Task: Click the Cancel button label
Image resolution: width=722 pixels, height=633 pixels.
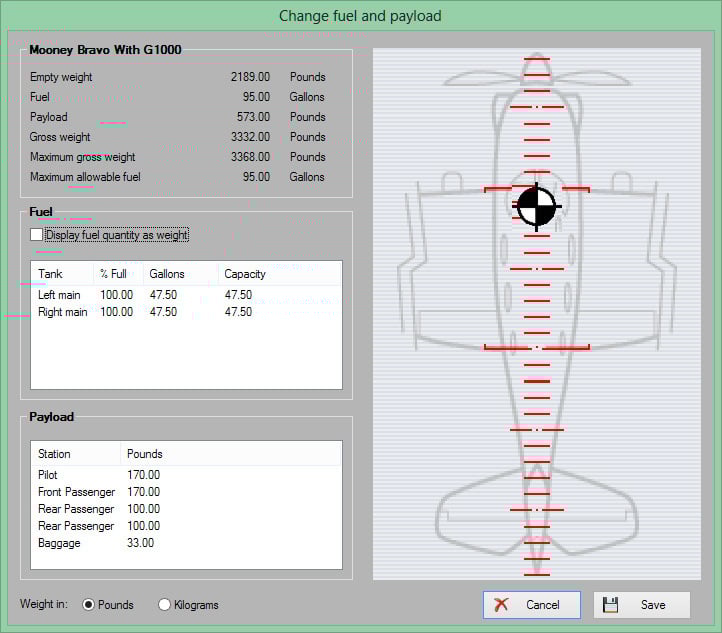Action: pos(543,604)
